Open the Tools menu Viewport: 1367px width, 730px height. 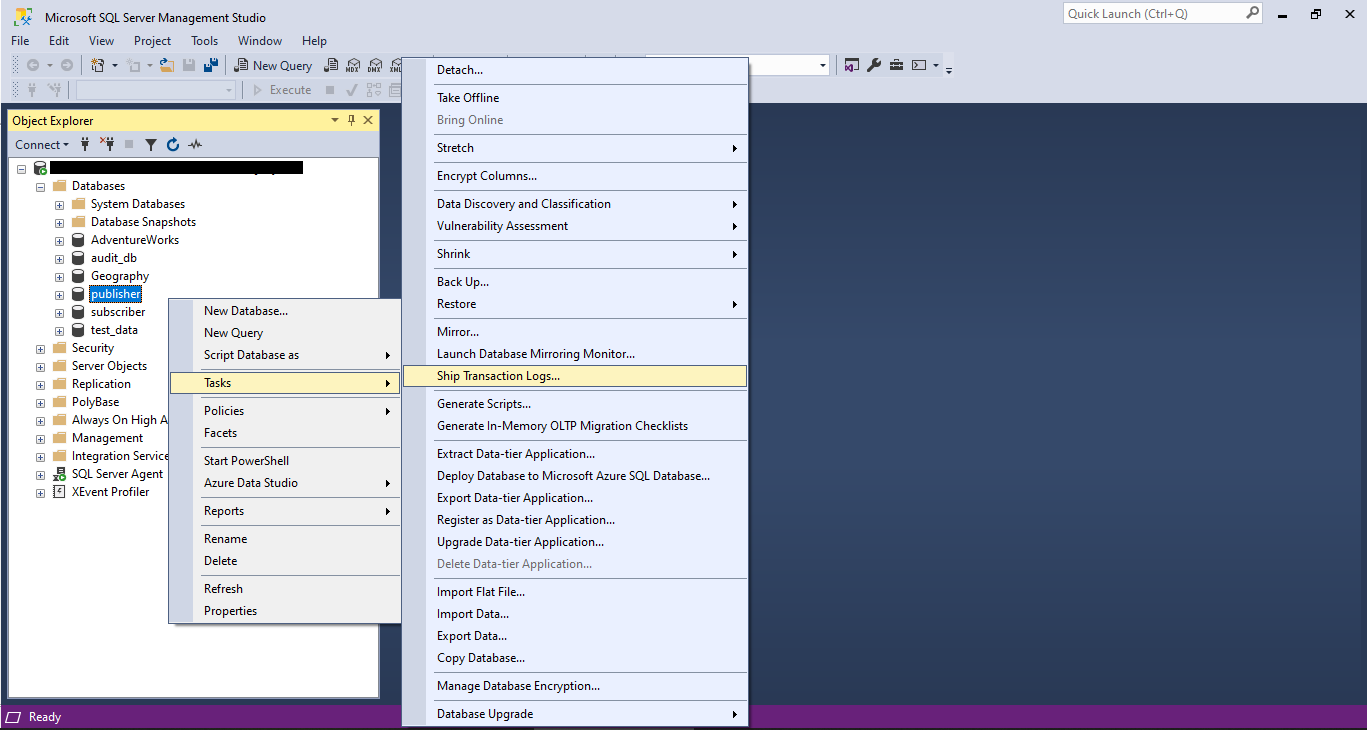click(x=204, y=40)
